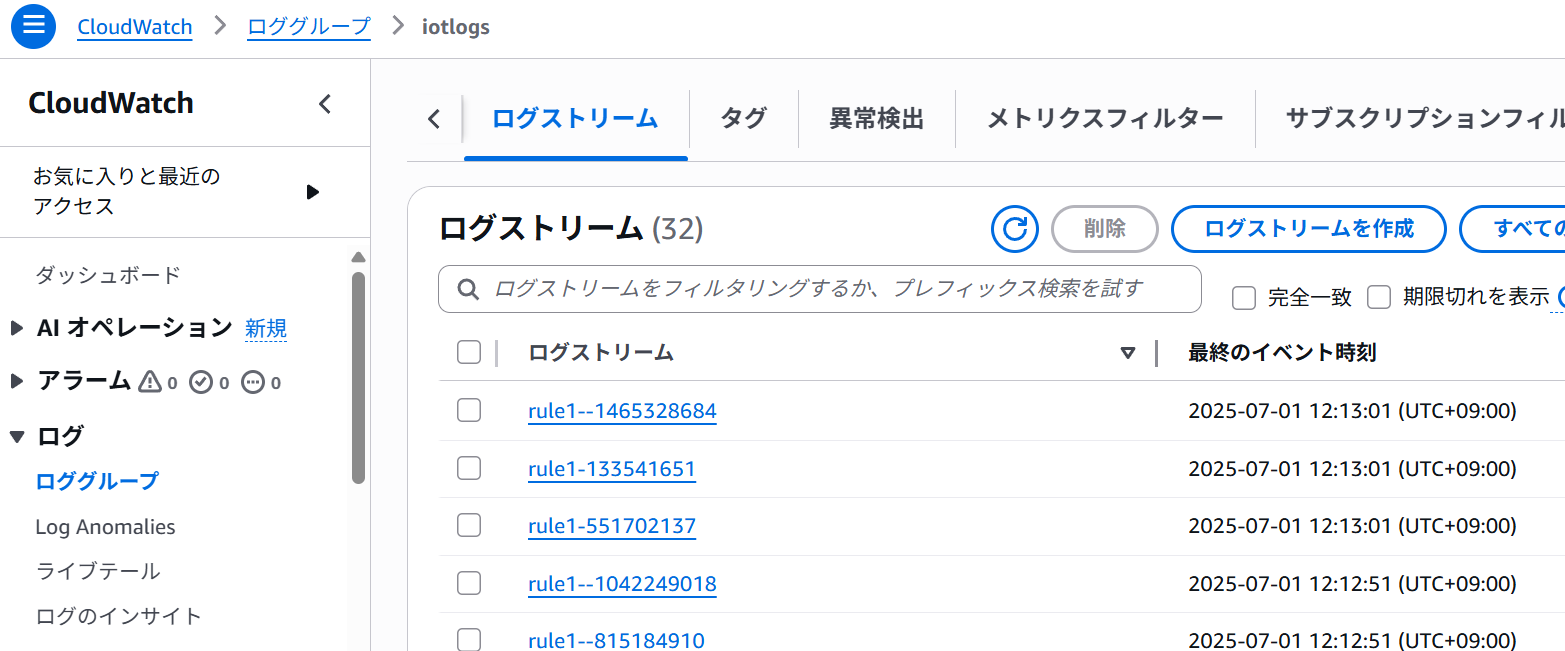Refresh the log streams list
This screenshot has width=1565, height=651.
(x=1015, y=229)
